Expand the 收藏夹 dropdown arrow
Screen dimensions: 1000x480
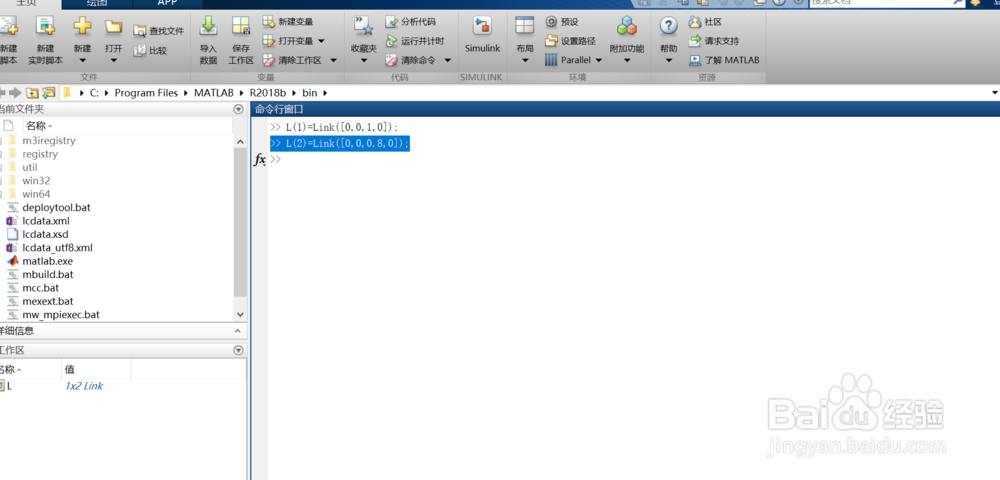pyautogui.click(x=364, y=61)
